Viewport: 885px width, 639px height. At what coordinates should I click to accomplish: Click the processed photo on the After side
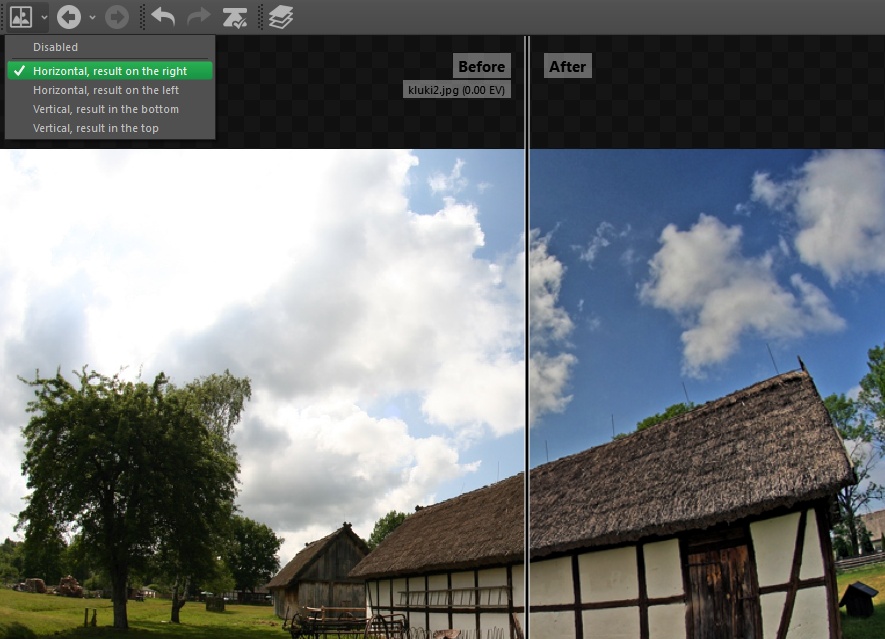pyautogui.click(x=707, y=394)
